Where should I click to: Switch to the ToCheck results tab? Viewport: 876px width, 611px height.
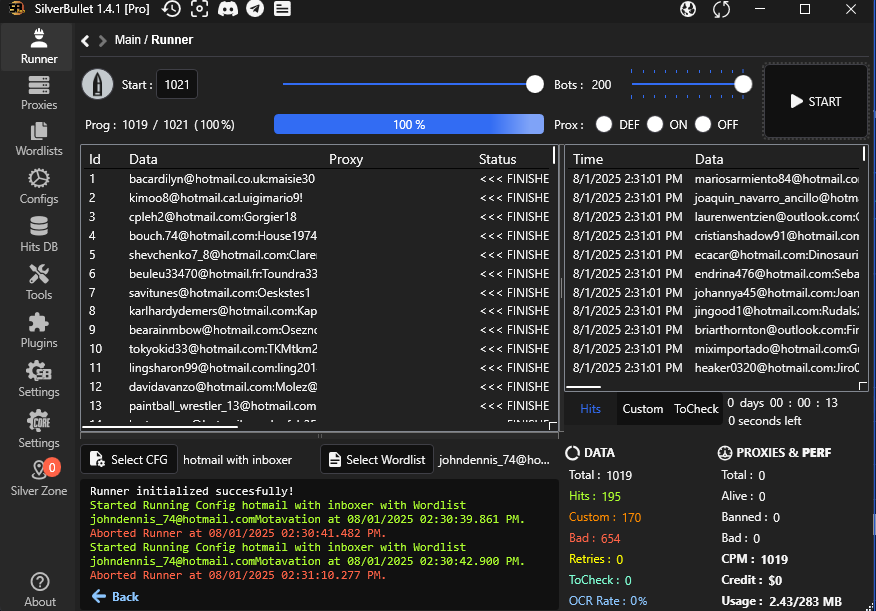point(696,409)
